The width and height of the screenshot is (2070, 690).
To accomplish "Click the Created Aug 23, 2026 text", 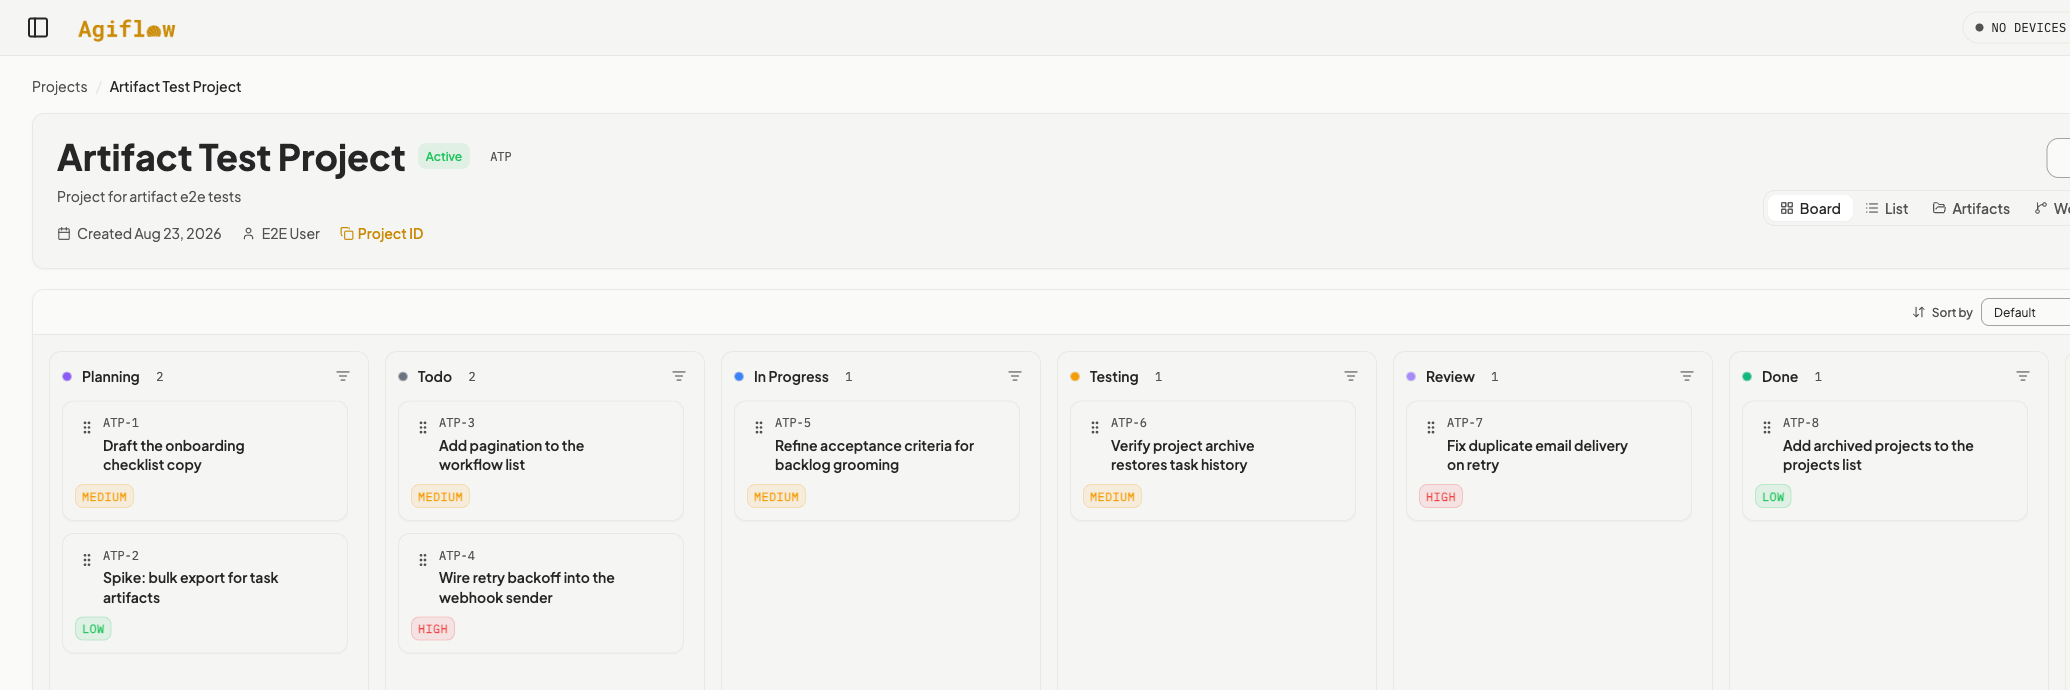I will click(x=149, y=234).
